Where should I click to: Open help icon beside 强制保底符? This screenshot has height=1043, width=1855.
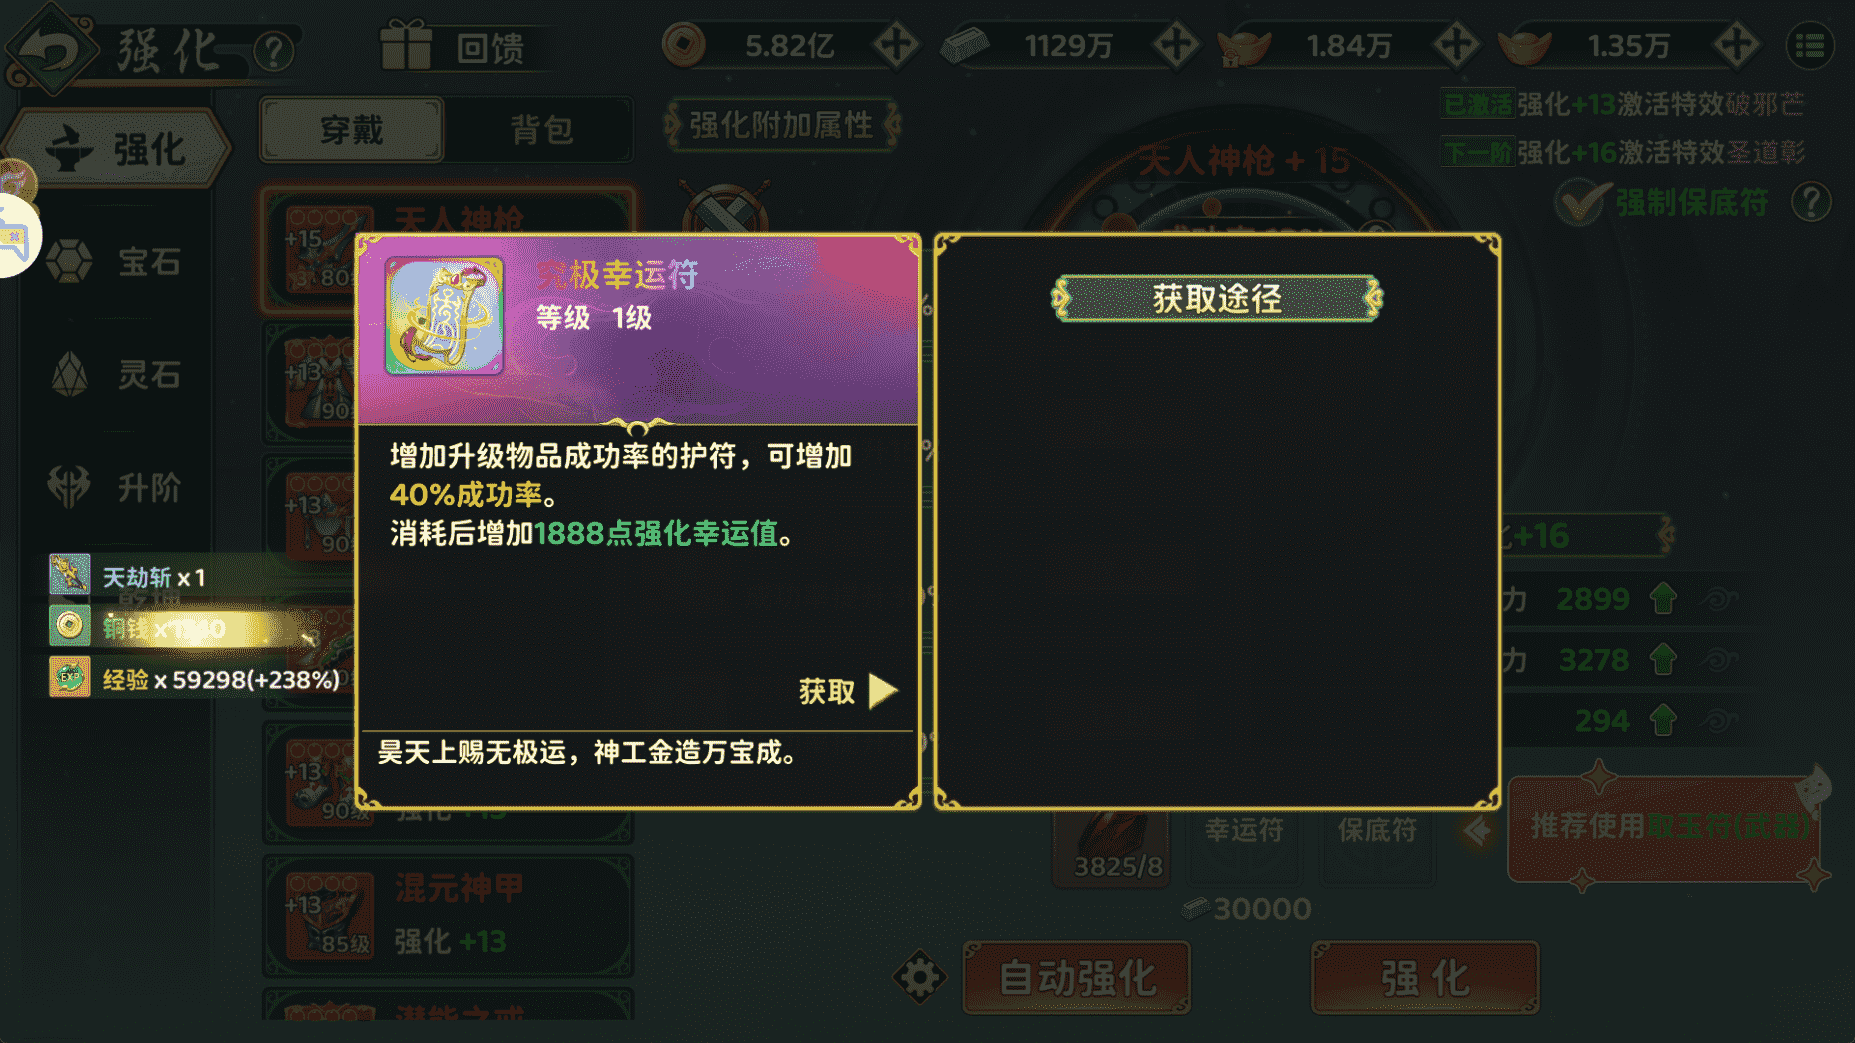pos(1810,202)
